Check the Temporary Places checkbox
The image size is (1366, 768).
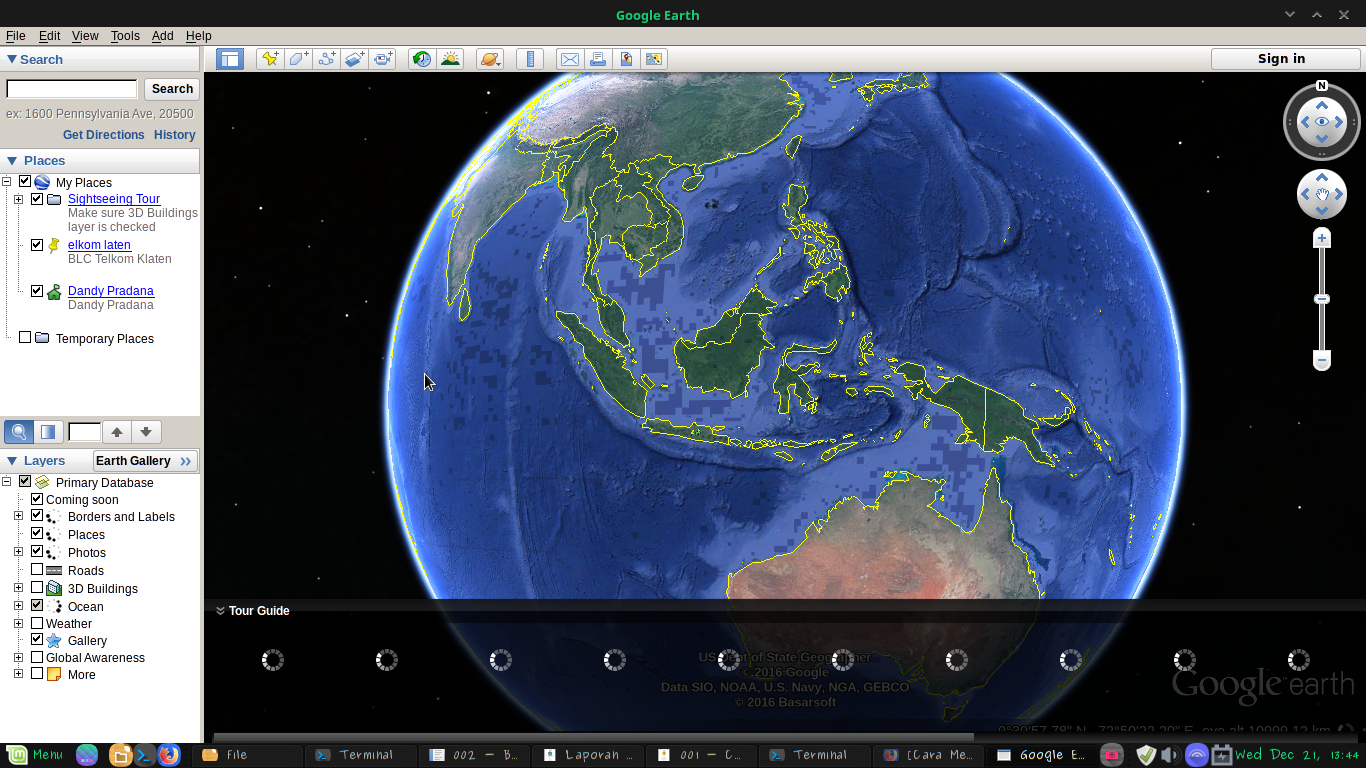[25, 337]
